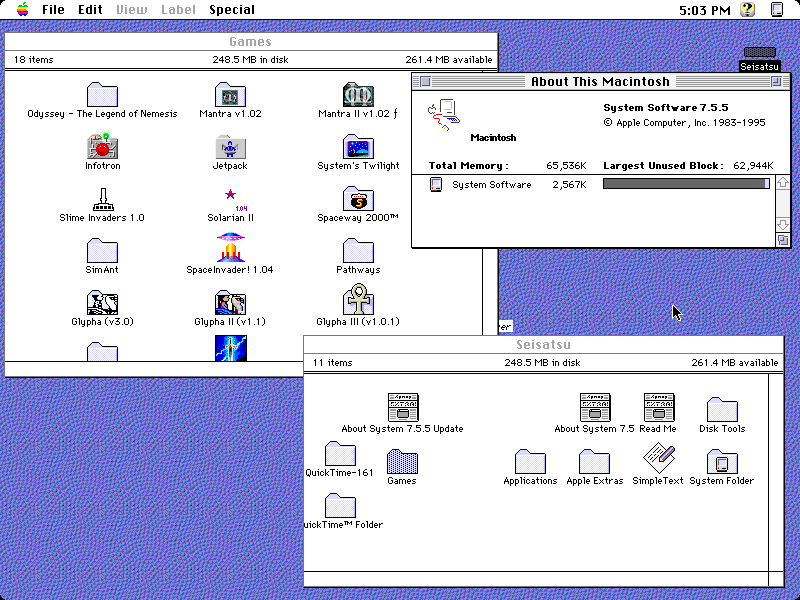Viewport: 800px width, 600px height.
Task: Click the down arrow in About This Macintosh scrollbar
Action: pos(783,224)
